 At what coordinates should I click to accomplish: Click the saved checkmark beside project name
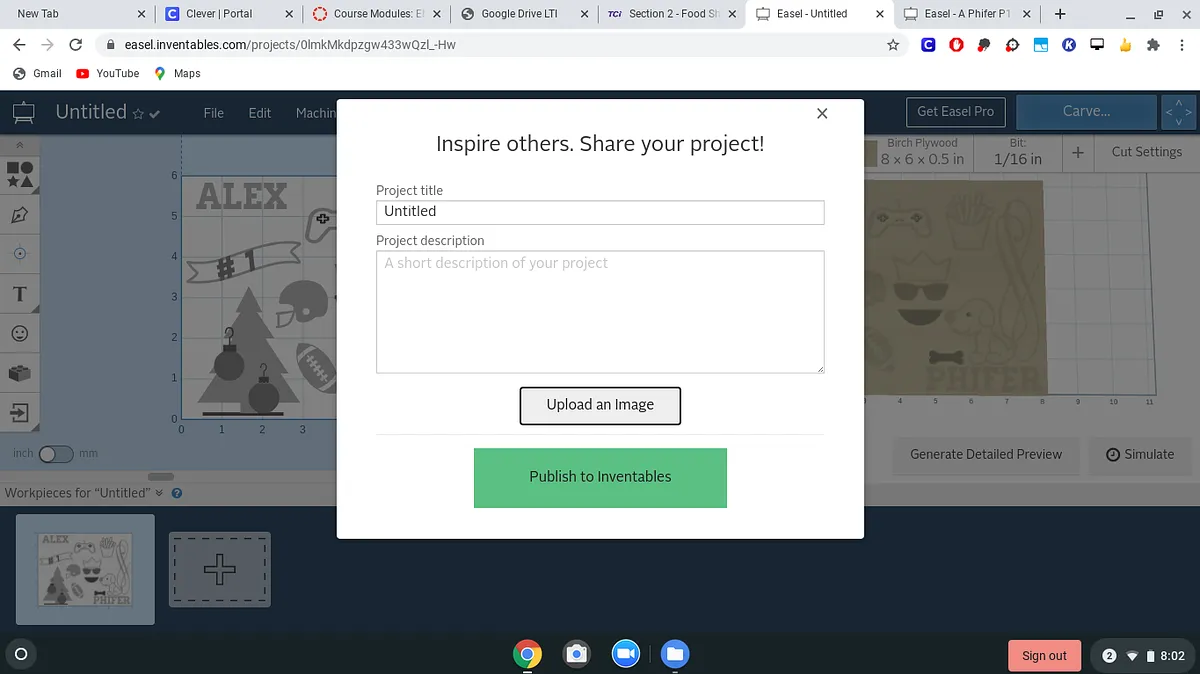tap(155, 114)
